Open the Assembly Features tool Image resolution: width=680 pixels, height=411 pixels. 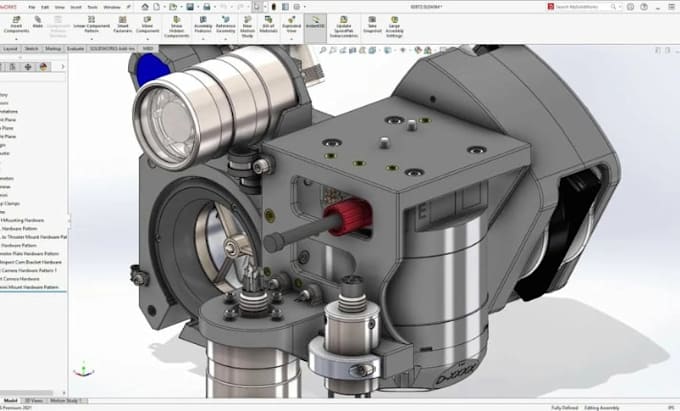pyautogui.click(x=203, y=25)
